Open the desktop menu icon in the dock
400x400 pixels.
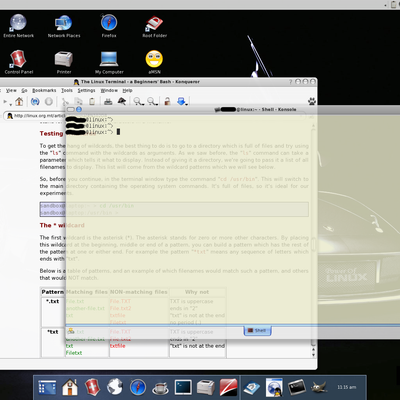click(47, 388)
